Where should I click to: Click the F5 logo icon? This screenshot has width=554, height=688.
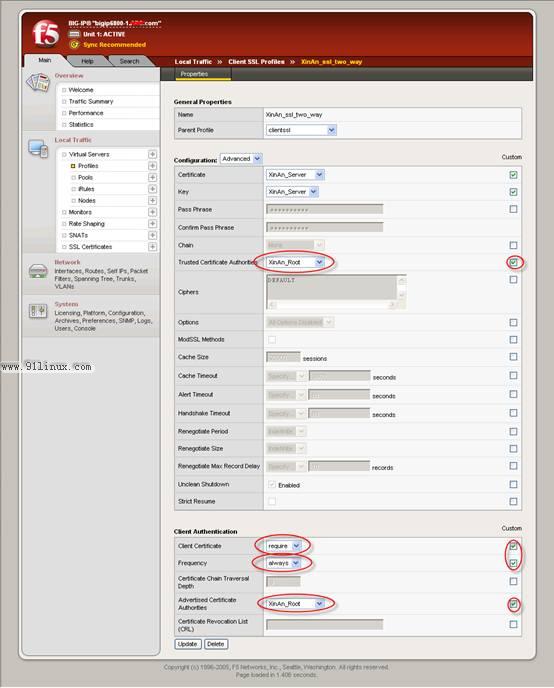[x=46, y=34]
